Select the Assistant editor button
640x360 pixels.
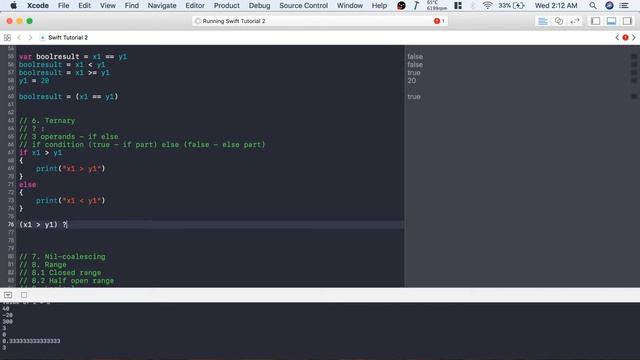point(559,21)
